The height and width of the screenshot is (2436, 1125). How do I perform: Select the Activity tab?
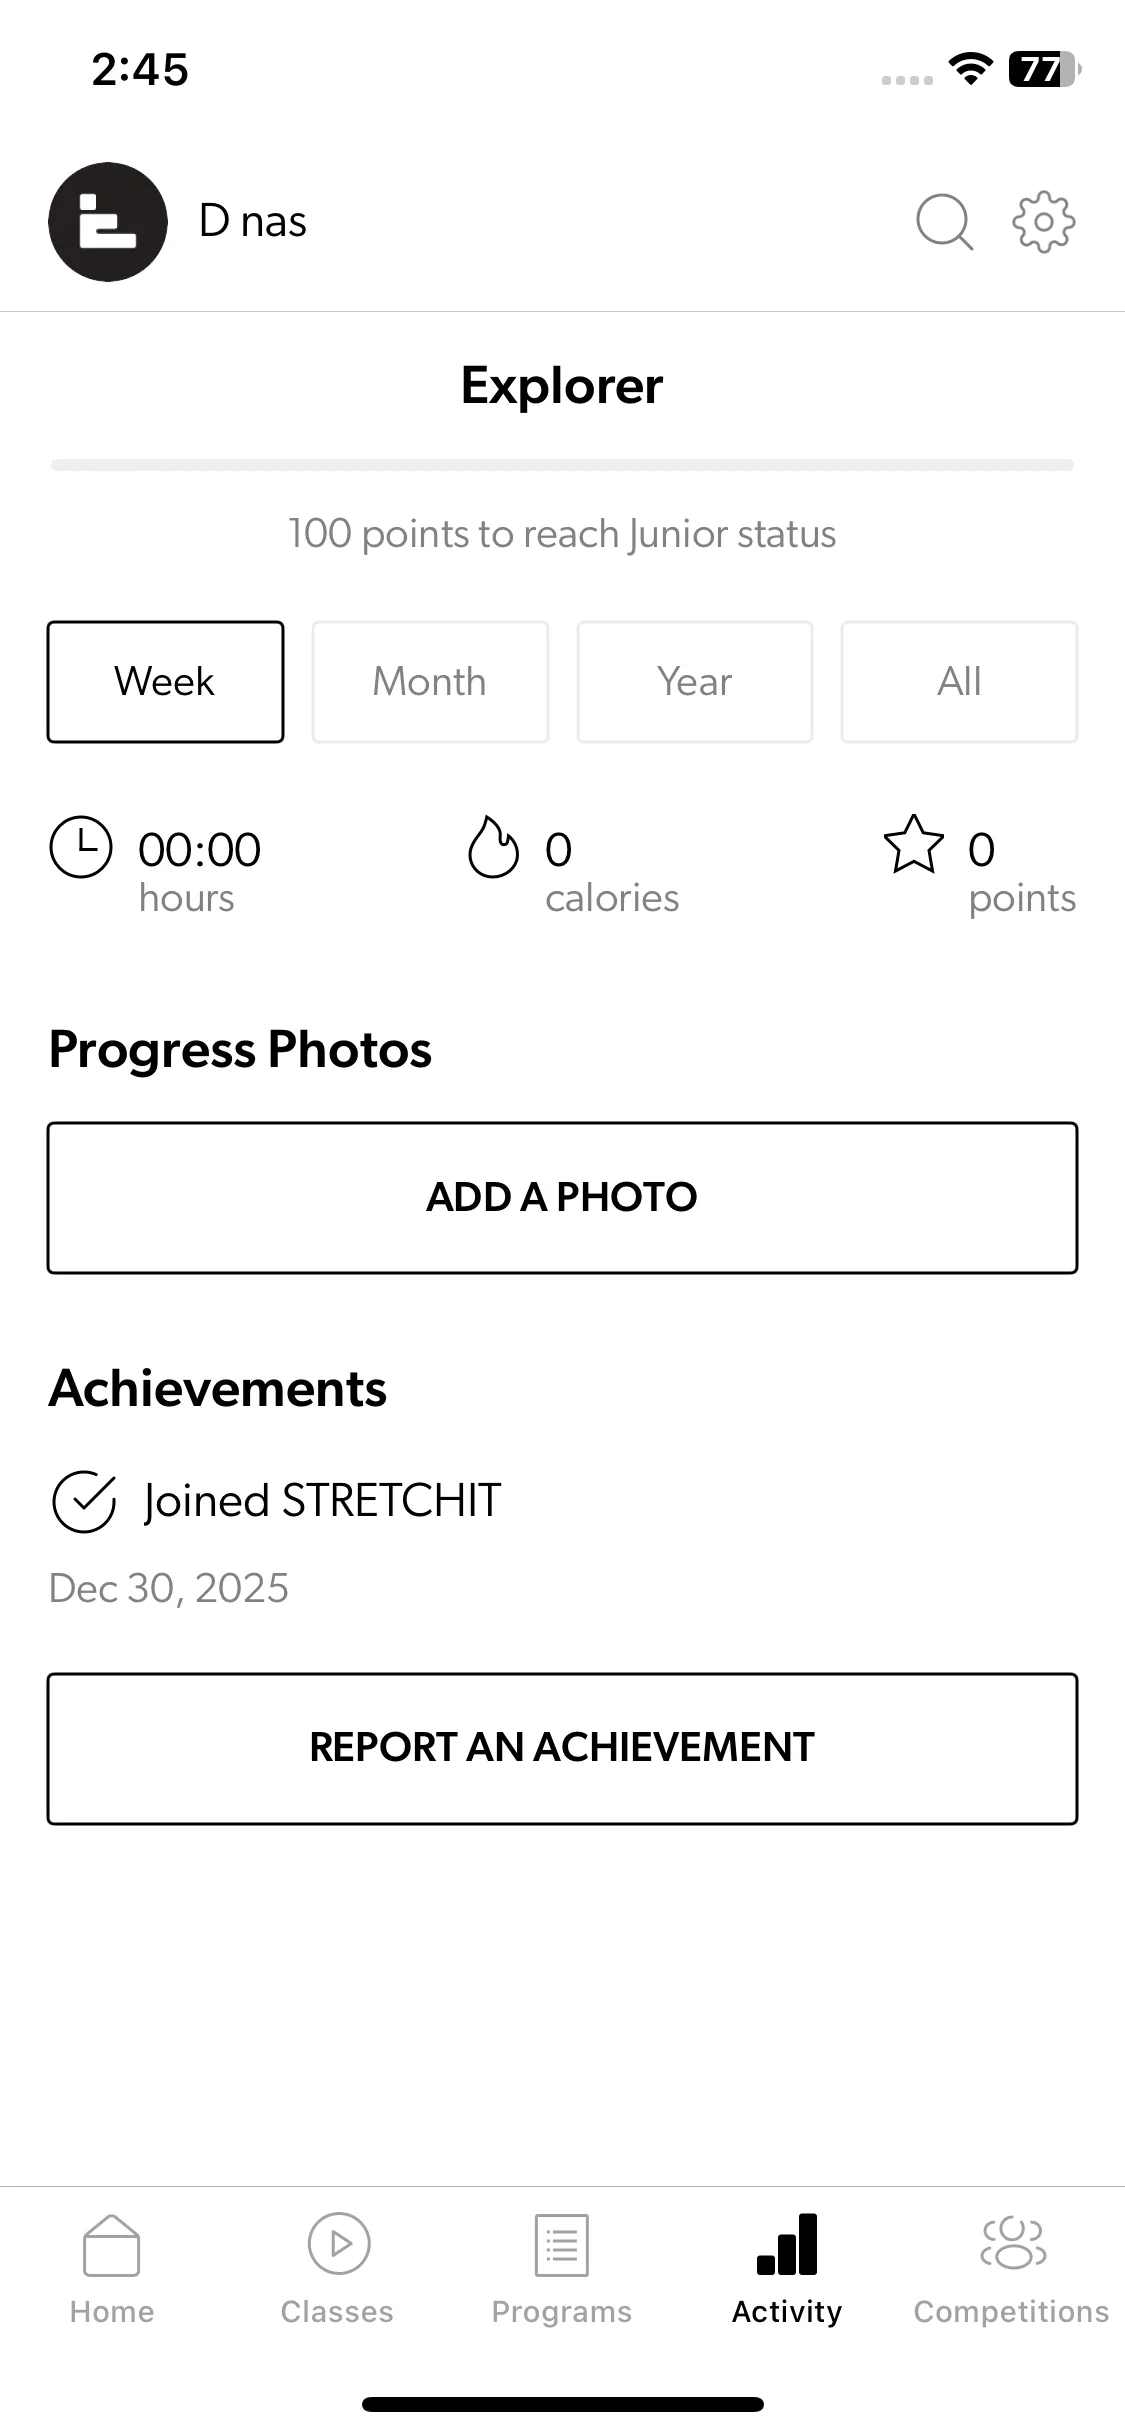click(787, 2268)
